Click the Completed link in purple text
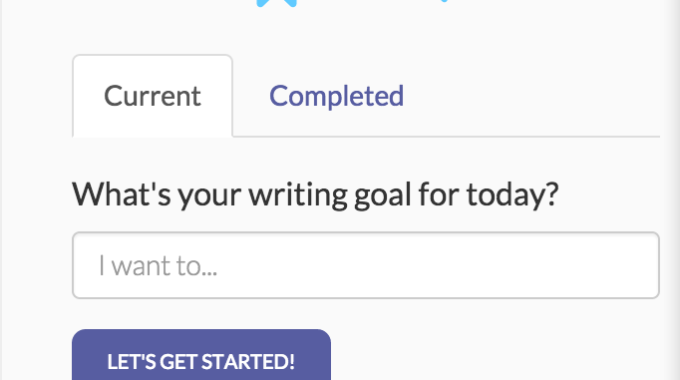The image size is (680, 380). point(336,96)
